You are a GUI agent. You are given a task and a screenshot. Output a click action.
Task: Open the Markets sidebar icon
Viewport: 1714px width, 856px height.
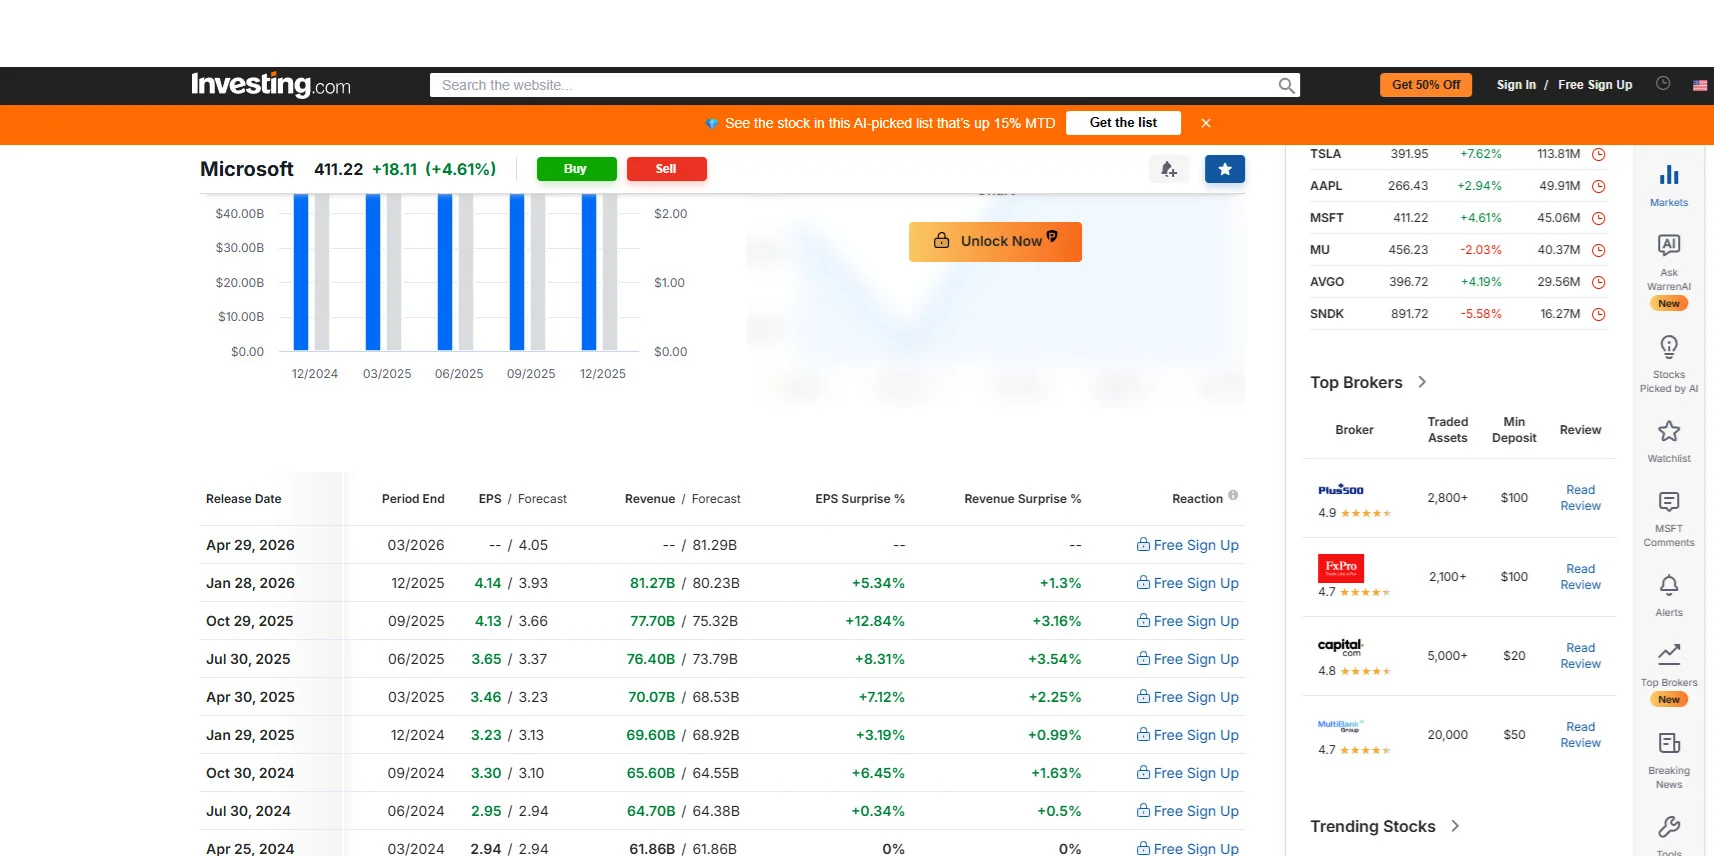coord(1668,185)
